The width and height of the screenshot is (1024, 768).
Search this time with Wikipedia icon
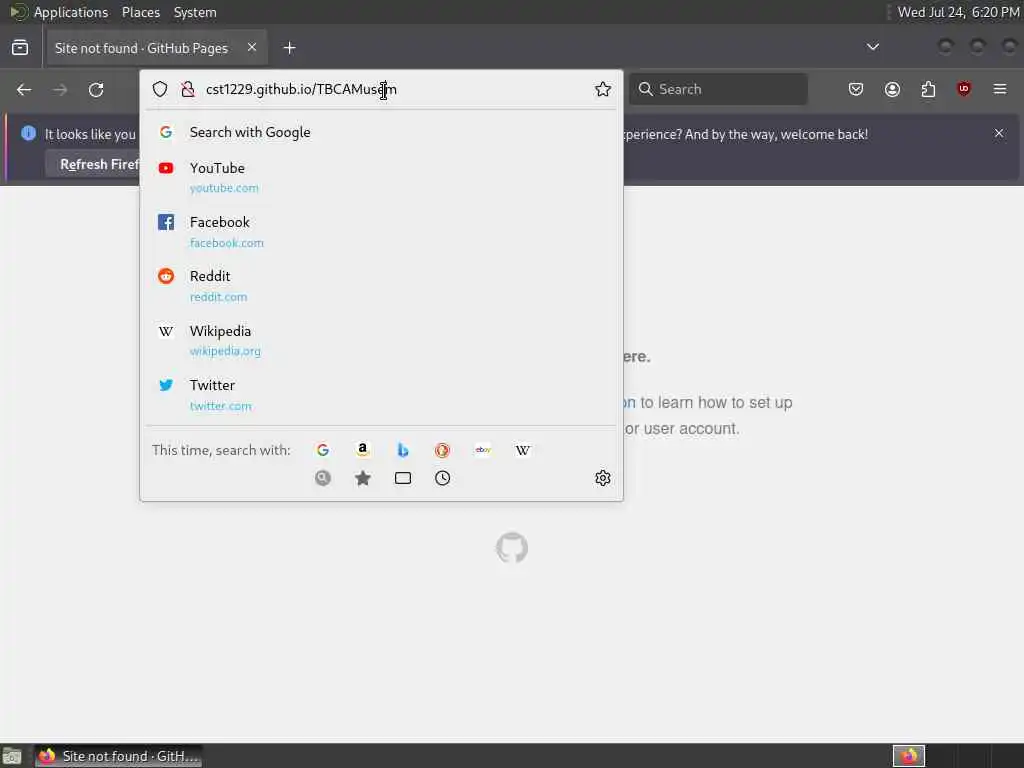coord(523,450)
